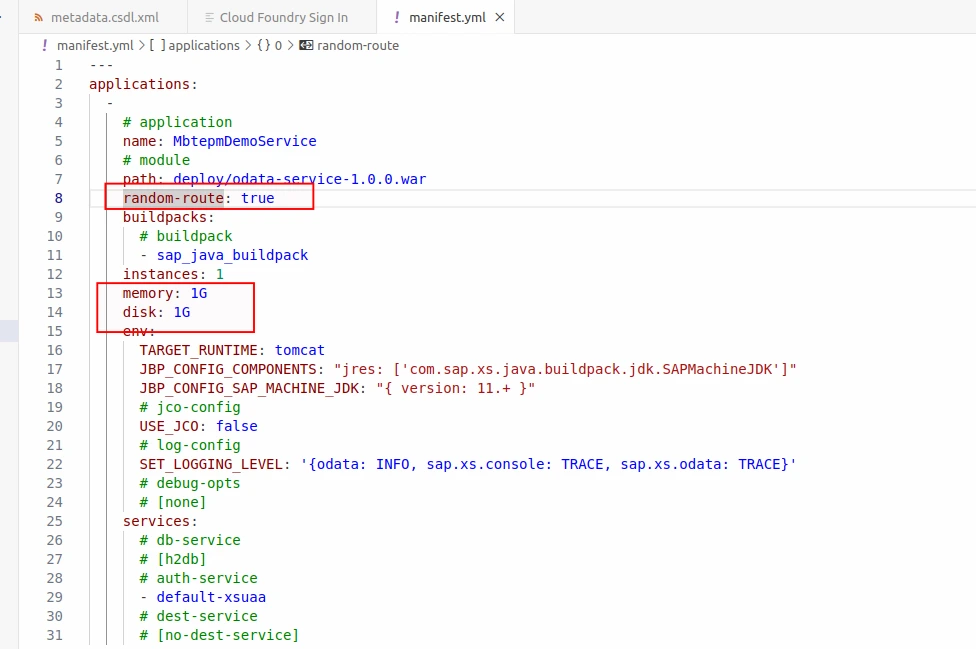Click the '# buildpack' comment on line 10

pos(185,236)
